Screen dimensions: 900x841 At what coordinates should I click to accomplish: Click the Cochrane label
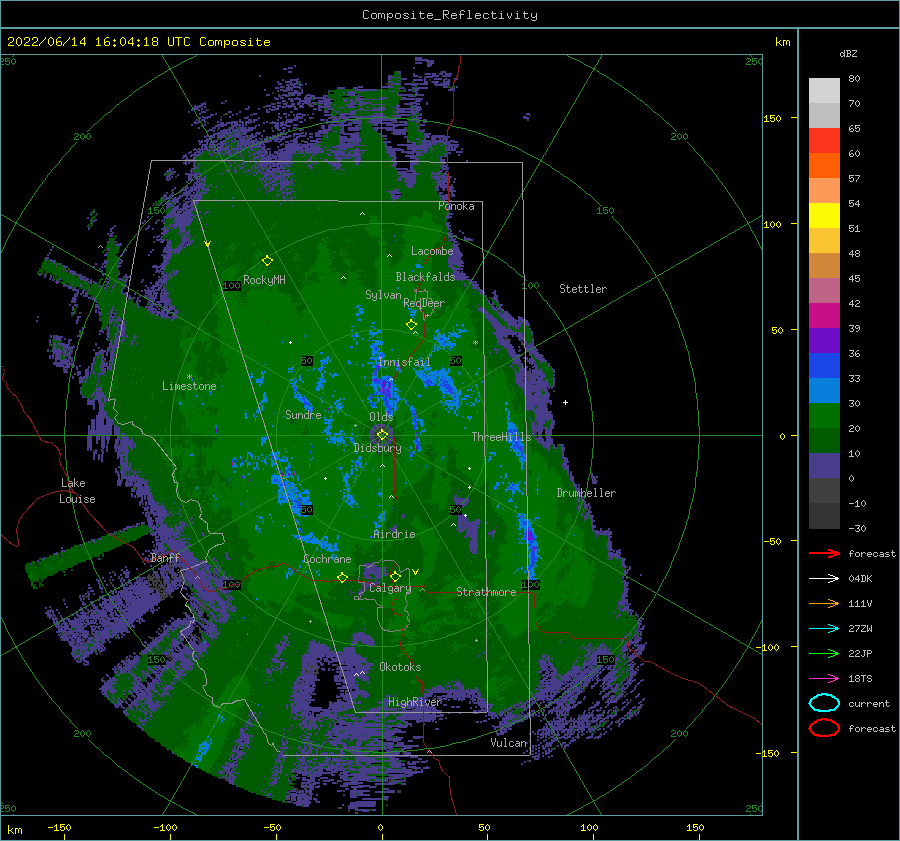(x=327, y=559)
